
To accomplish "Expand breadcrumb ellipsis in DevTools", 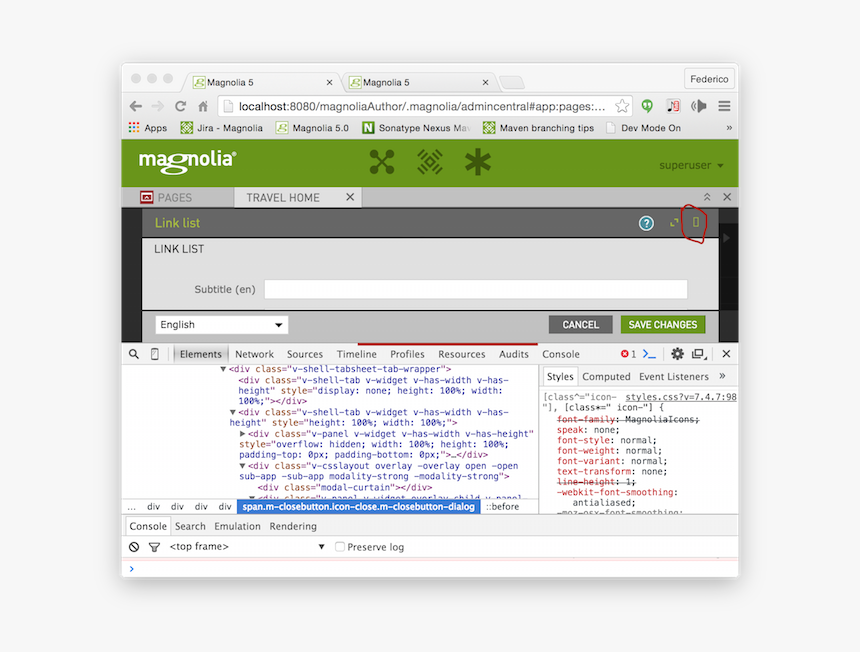I will [x=132, y=507].
